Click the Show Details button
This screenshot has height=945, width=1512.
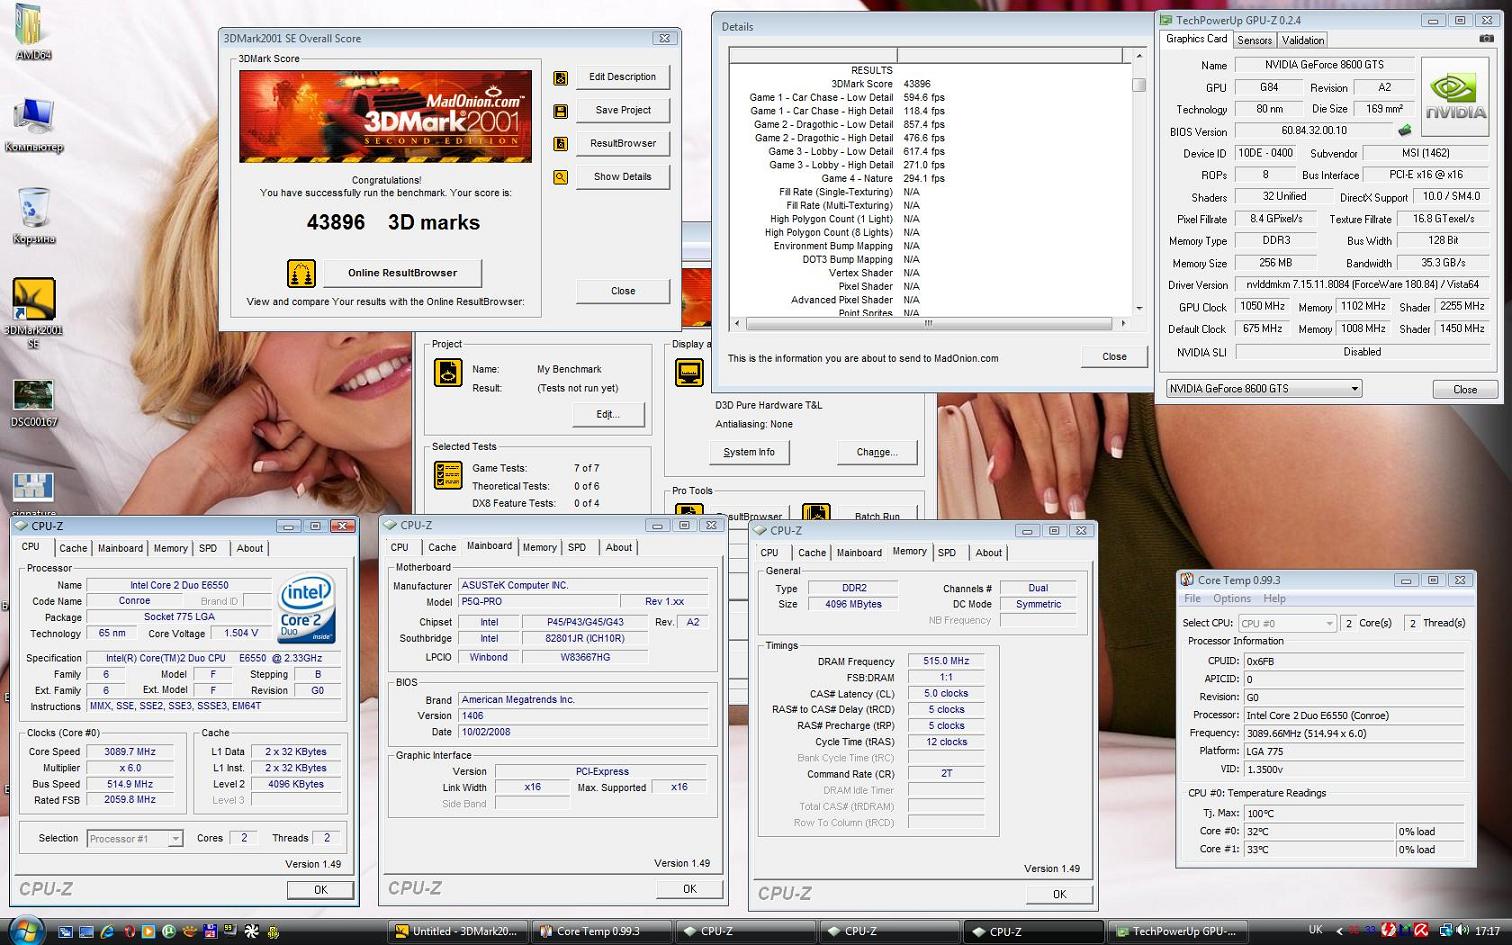pyautogui.click(x=622, y=177)
